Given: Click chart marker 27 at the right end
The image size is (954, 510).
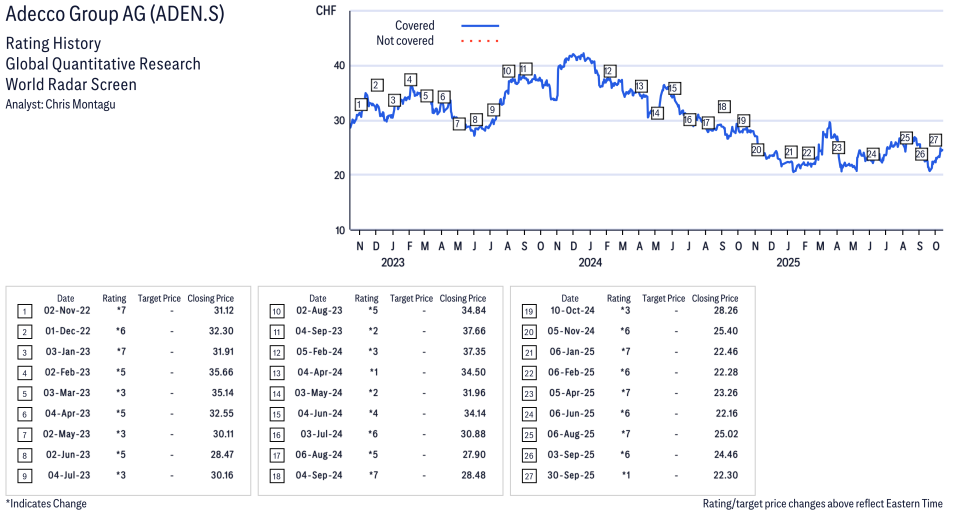Looking at the screenshot, I should pos(935,140).
